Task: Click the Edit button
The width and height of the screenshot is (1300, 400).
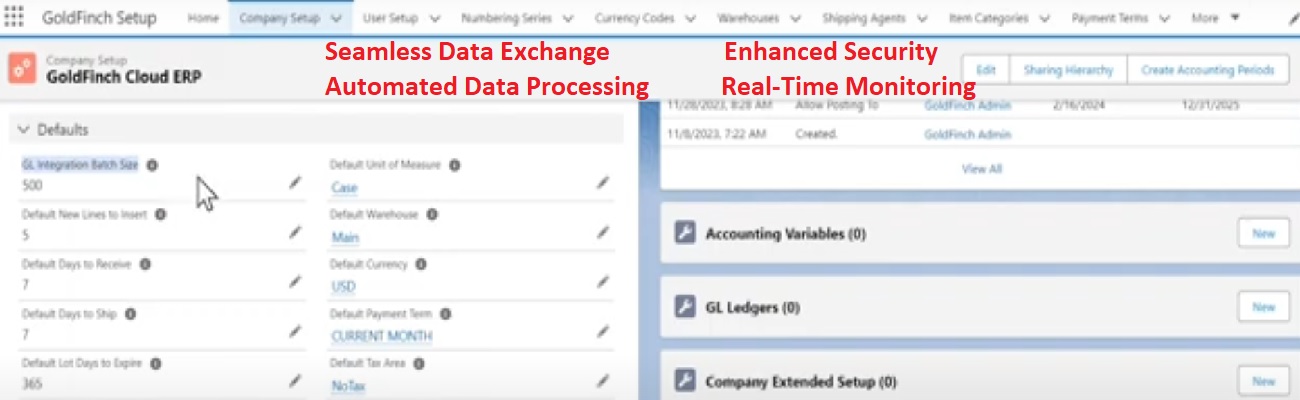Action: tap(986, 70)
